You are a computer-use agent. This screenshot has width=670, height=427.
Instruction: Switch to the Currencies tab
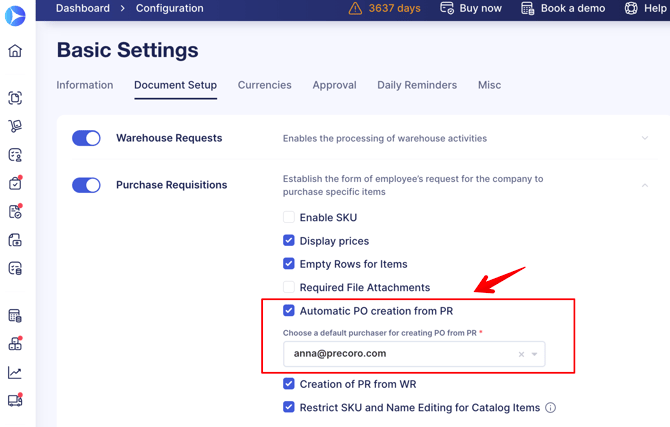(x=264, y=85)
